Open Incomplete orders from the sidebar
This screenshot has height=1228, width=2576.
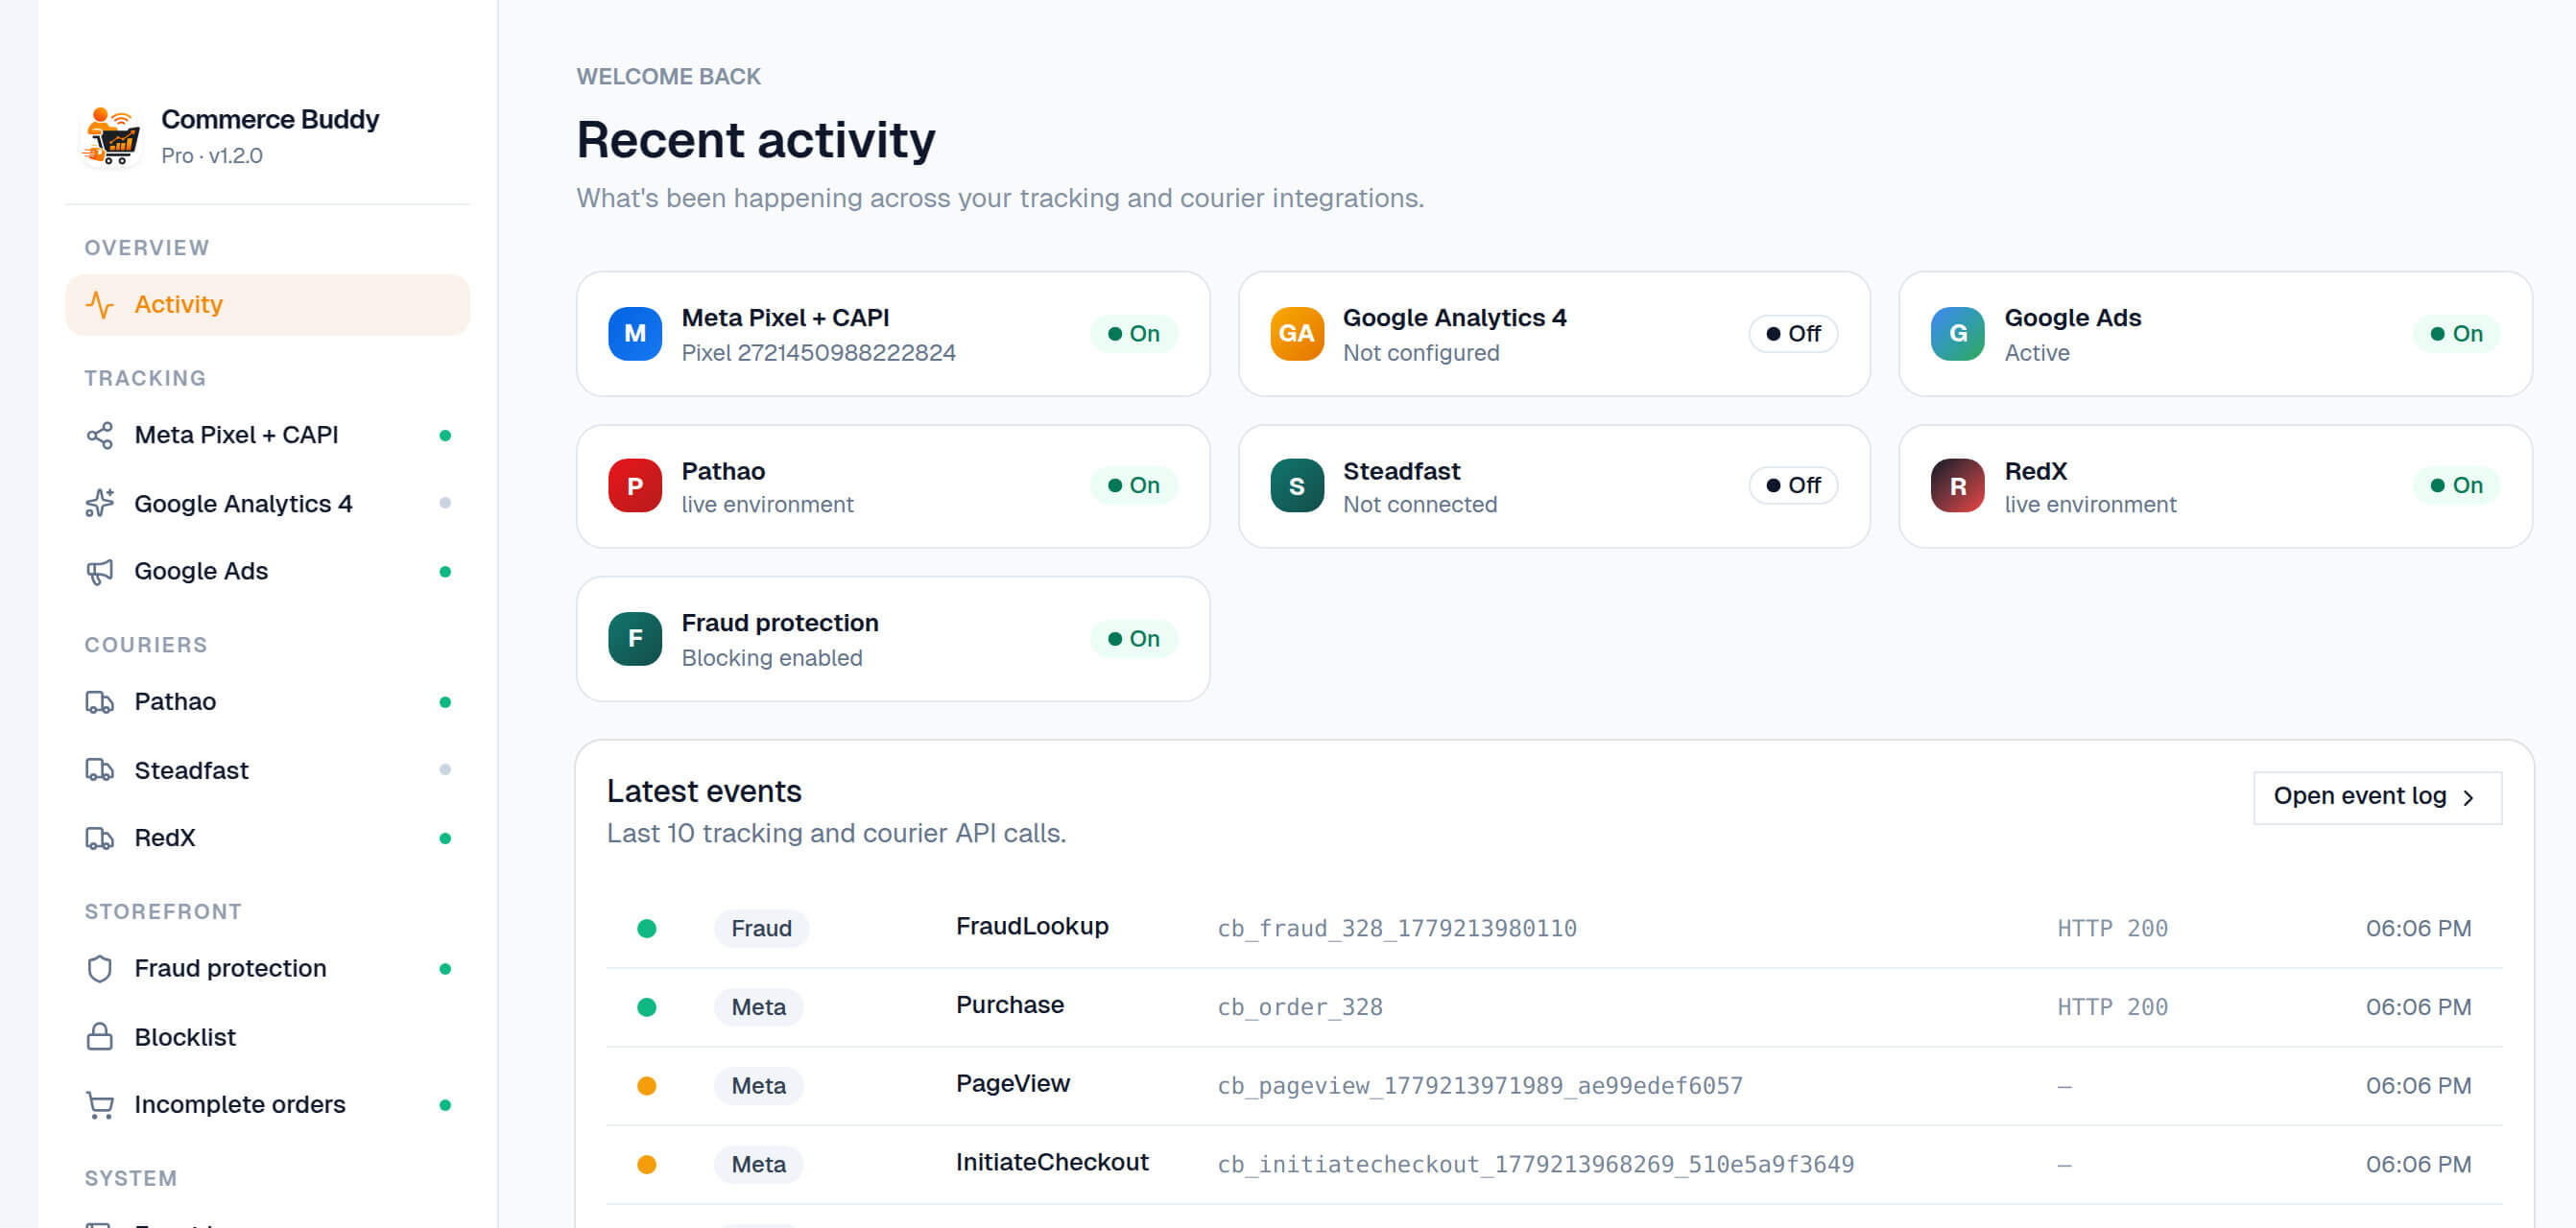click(x=267, y=1104)
